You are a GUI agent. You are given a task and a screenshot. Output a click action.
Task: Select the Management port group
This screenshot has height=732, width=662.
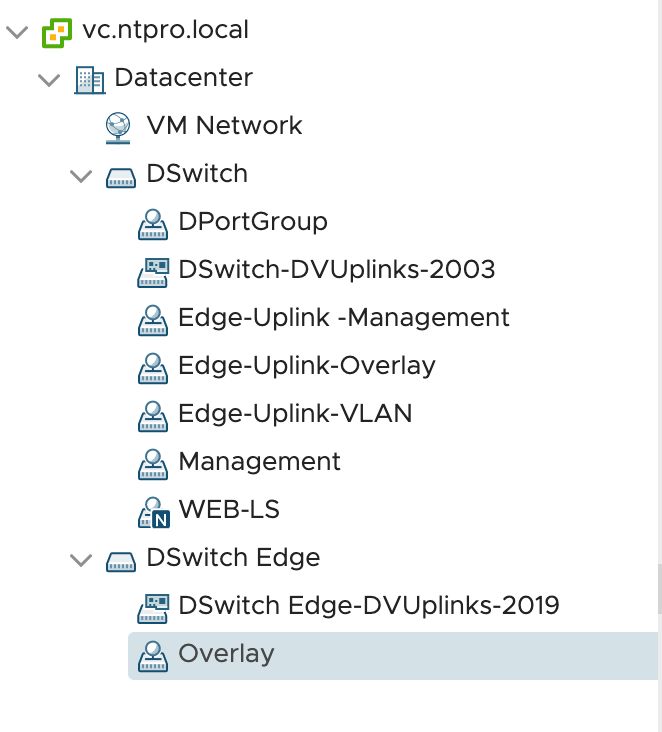pos(260,462)
